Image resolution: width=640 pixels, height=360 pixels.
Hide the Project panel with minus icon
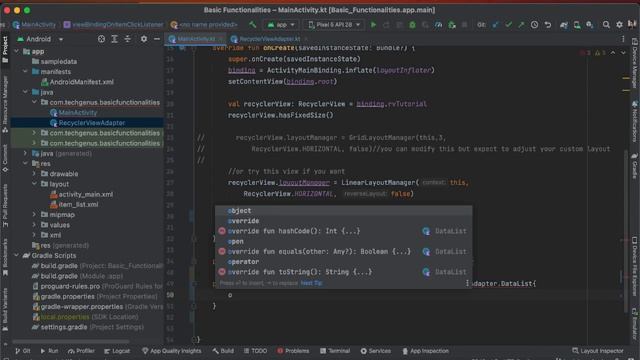tap(157, 39)
